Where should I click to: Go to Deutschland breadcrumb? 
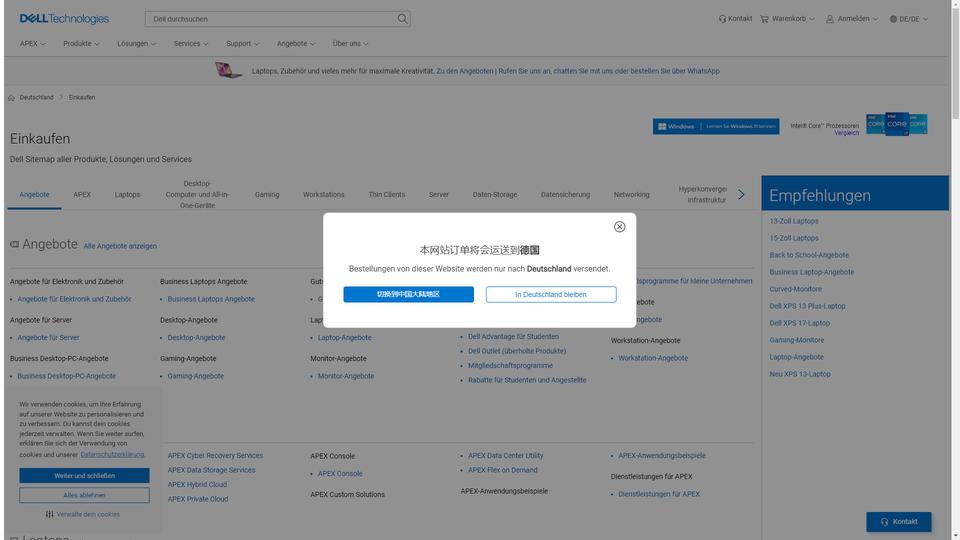[x=36, y=98]
